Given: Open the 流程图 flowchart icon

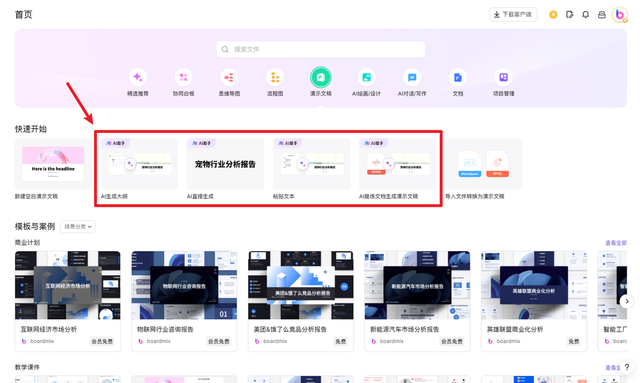Looking at the screenshot, I should pyautogui.click(x=275, y=77).
